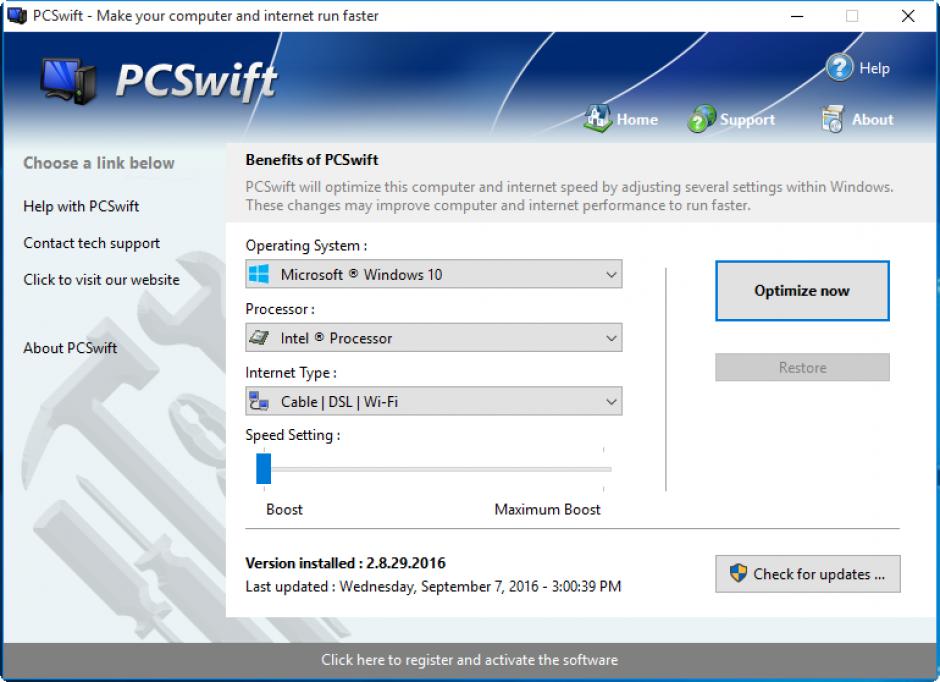Click the Benefits of PCSwift heading
The height and width of the screenshot is (682, 940).
312,160
